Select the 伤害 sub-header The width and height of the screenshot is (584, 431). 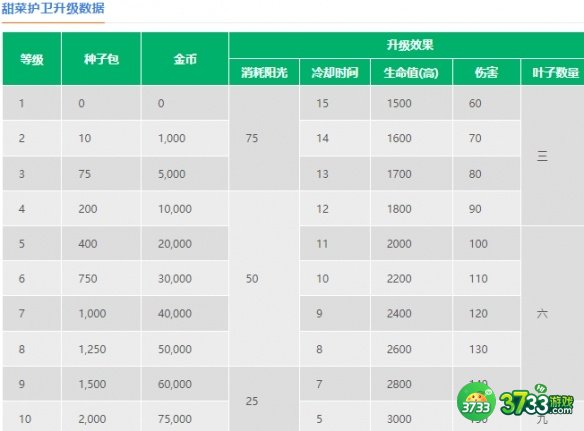click(x=486, y=72)
